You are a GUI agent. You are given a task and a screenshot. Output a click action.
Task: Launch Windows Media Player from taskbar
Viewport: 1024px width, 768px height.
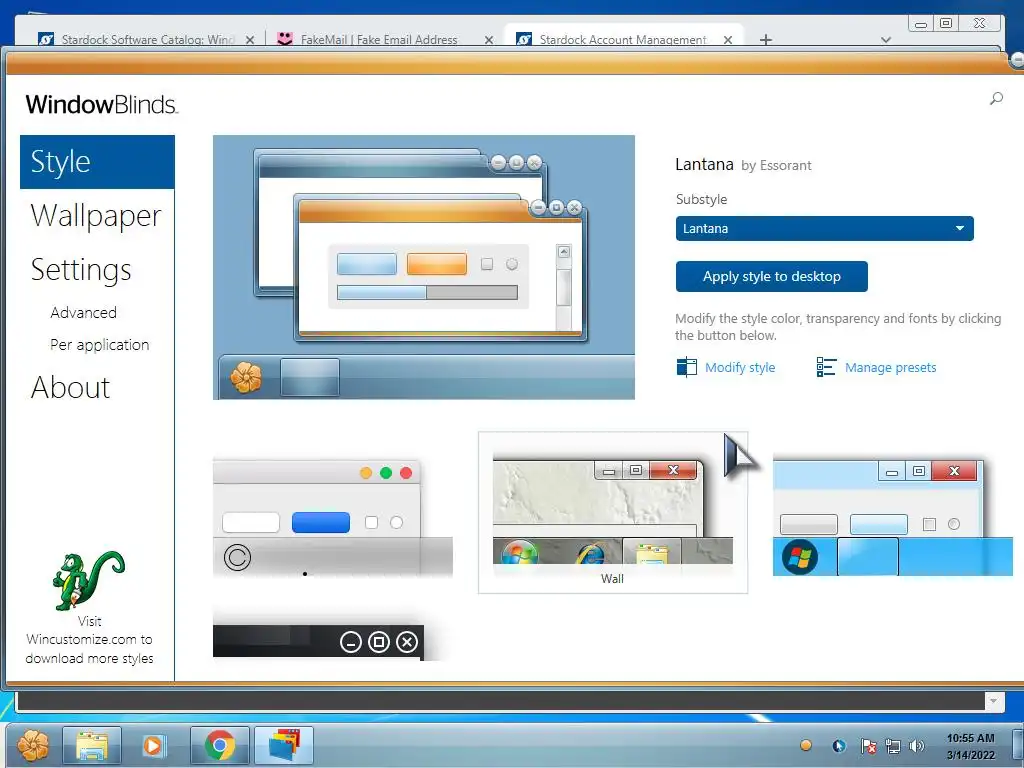(154, 745)
